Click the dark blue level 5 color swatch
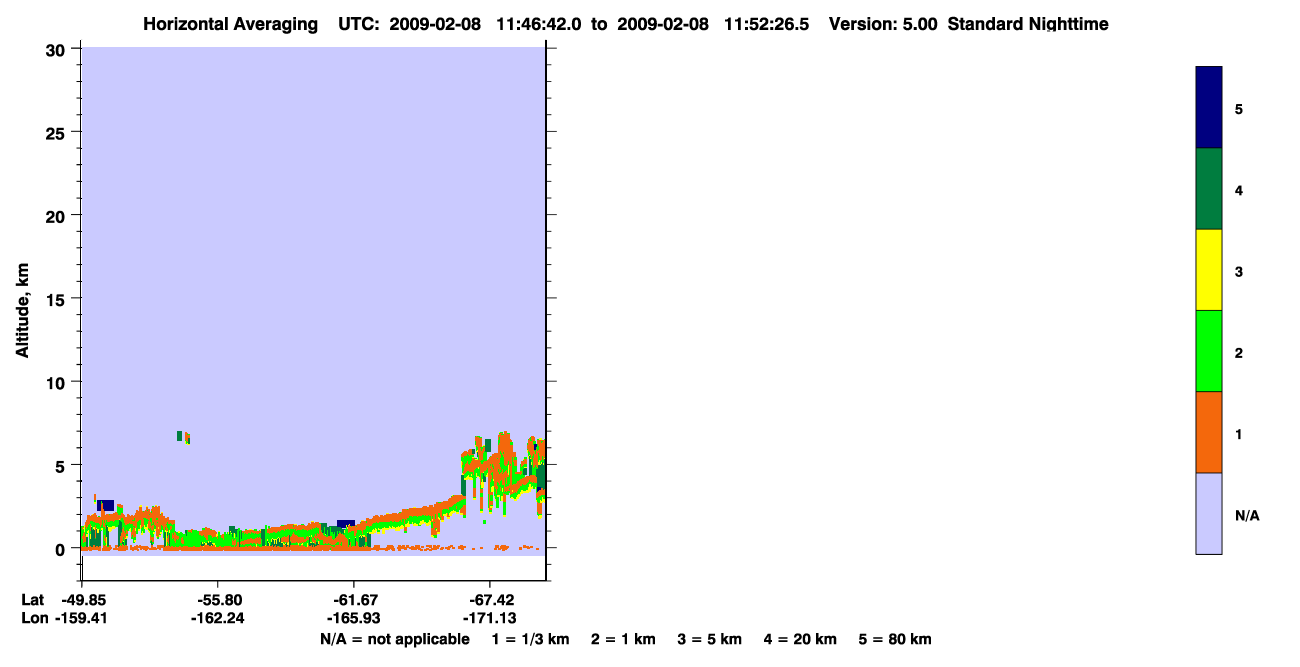This screenshot has height=667, width=1300. (x=1209, y=108)
